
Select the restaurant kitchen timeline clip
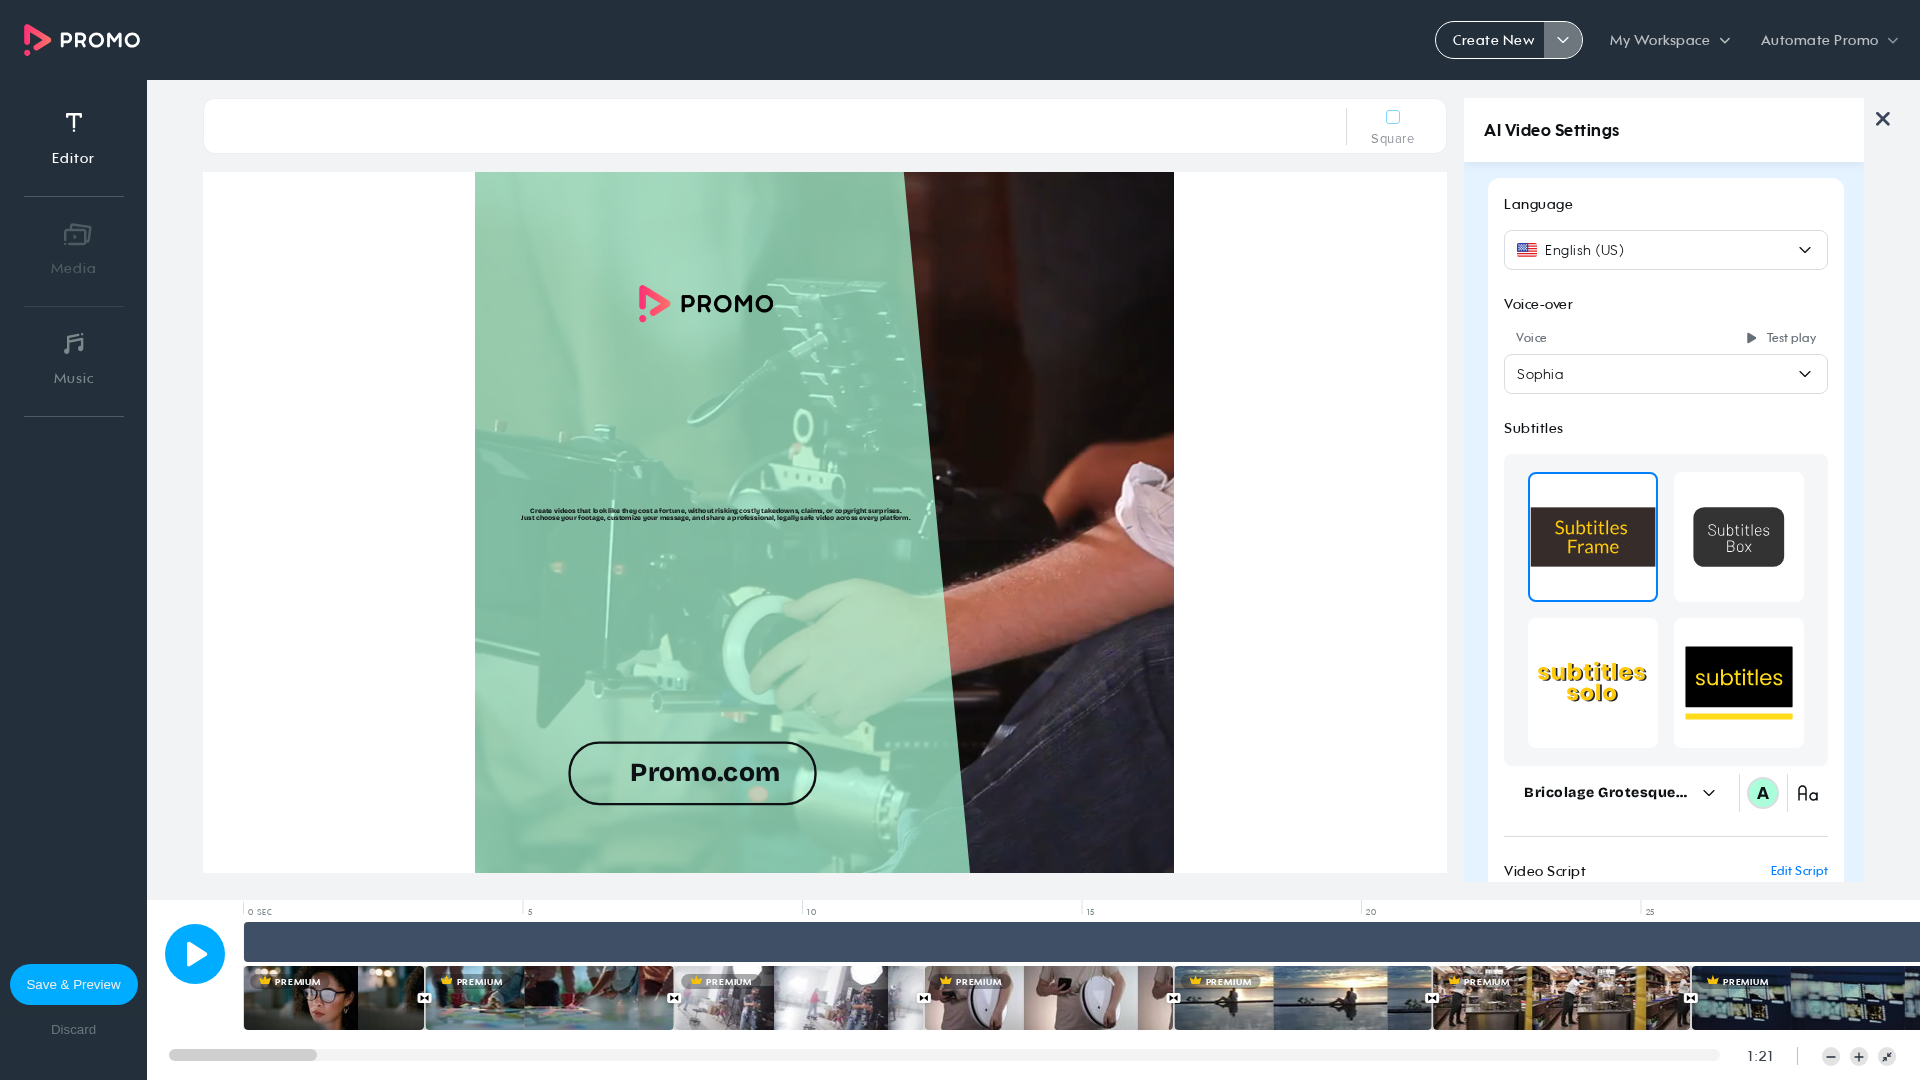point(1561,998)
